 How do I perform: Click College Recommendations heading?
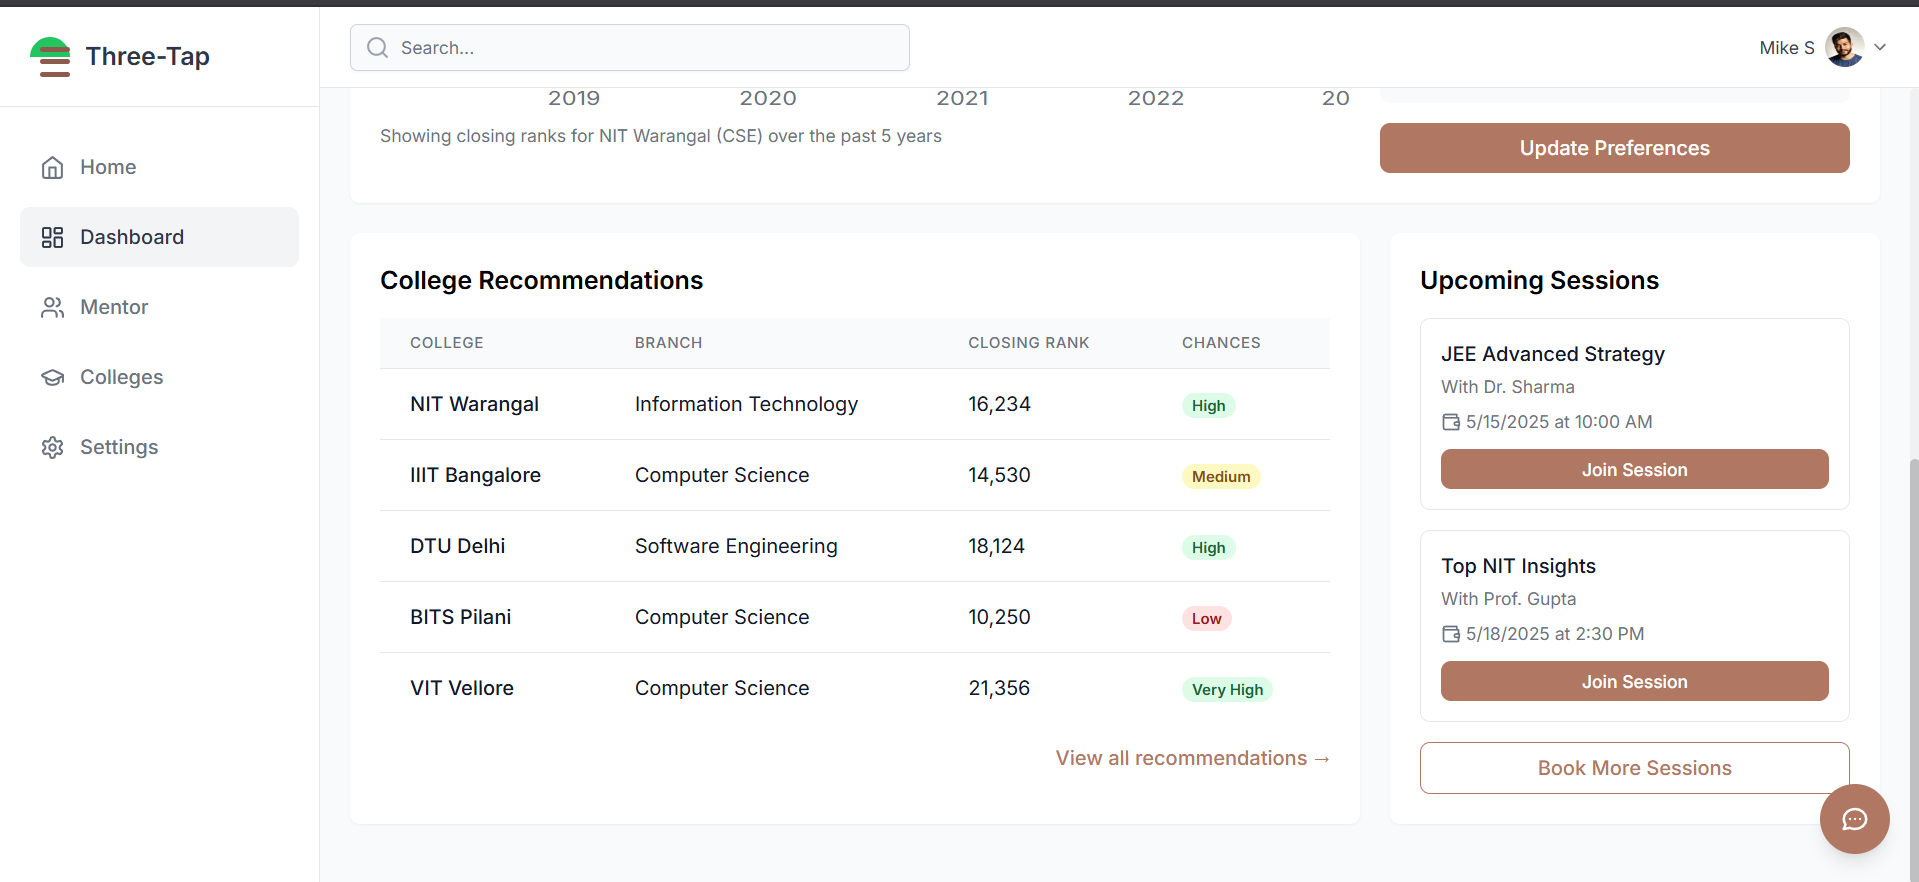click(541, 280)
